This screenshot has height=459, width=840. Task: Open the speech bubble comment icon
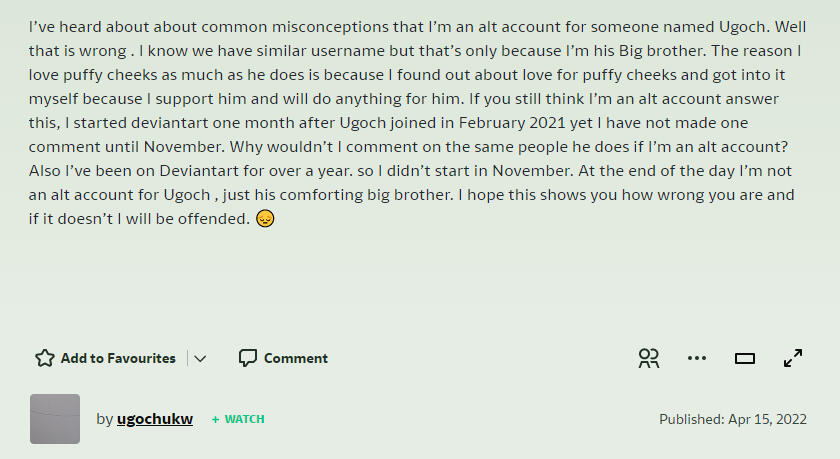coord(248,358)
